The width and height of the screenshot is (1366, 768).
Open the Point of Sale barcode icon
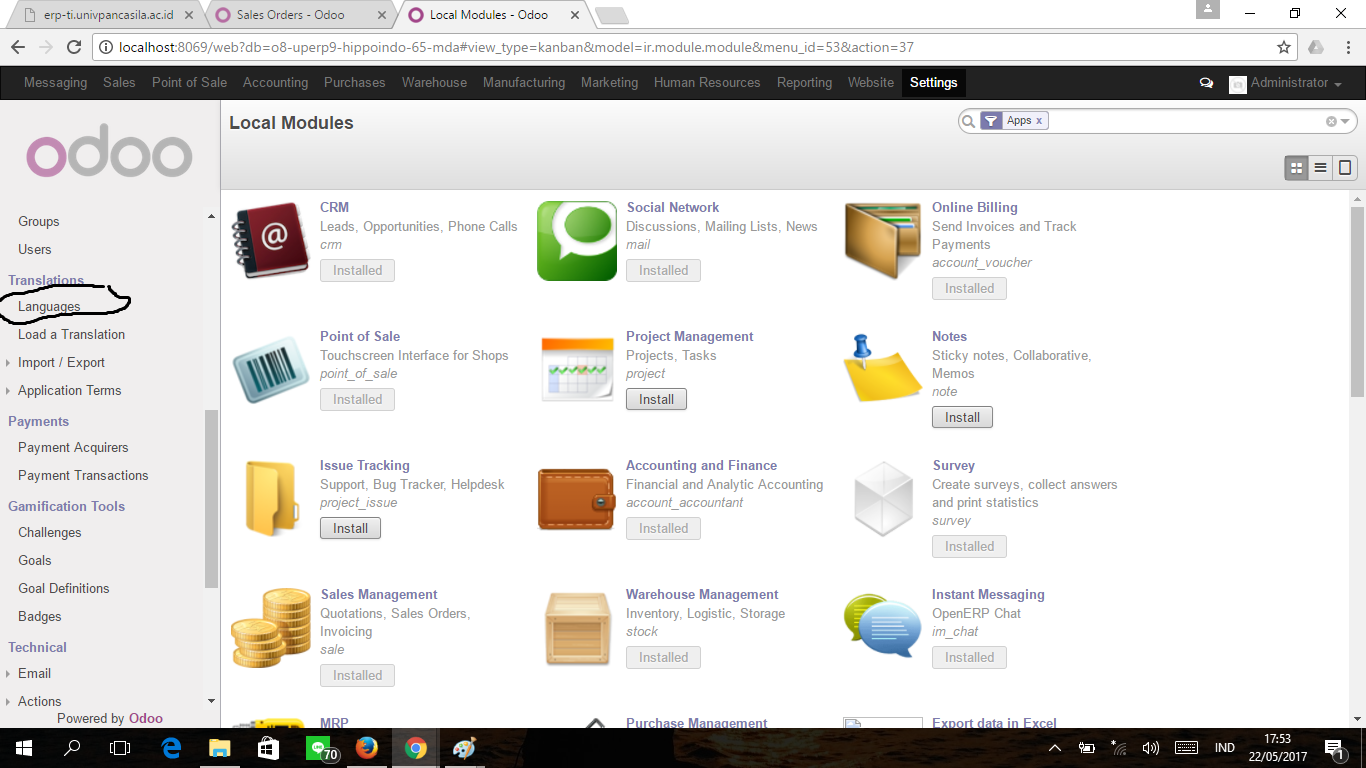click(270, 370)
